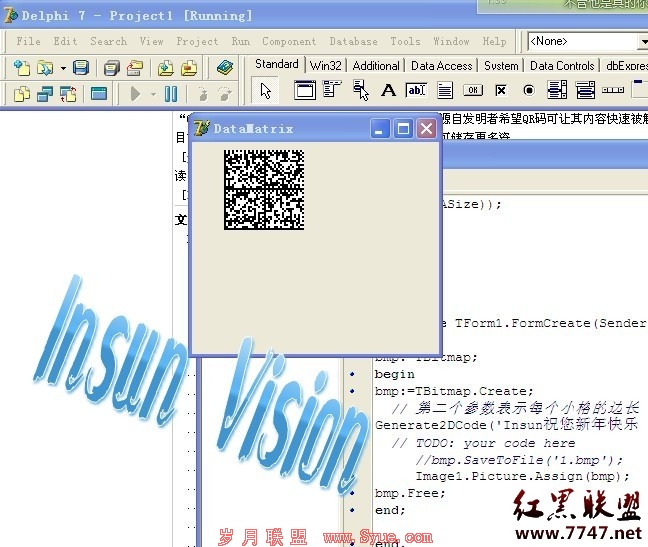Click the View Form toolbar icon
The height and width of the screenshot is (547, 648).
click(x=45, y=94)
